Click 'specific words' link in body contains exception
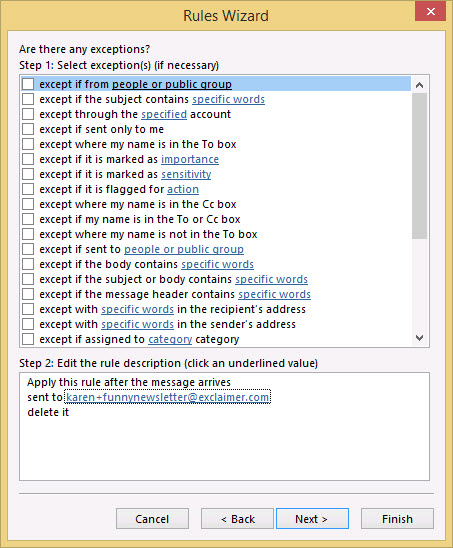 point(217,264)
